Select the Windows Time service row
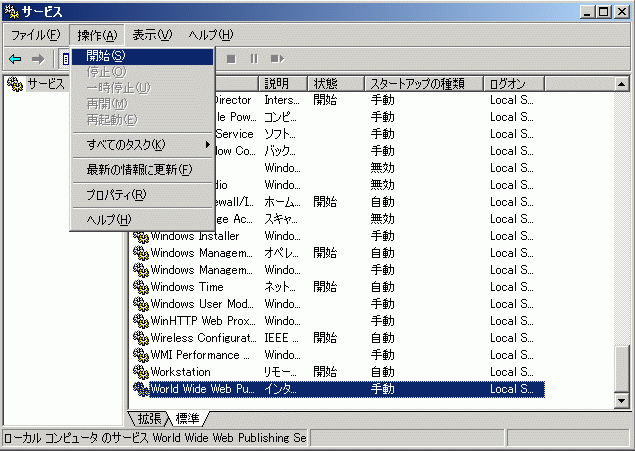 tap(339, 287)
